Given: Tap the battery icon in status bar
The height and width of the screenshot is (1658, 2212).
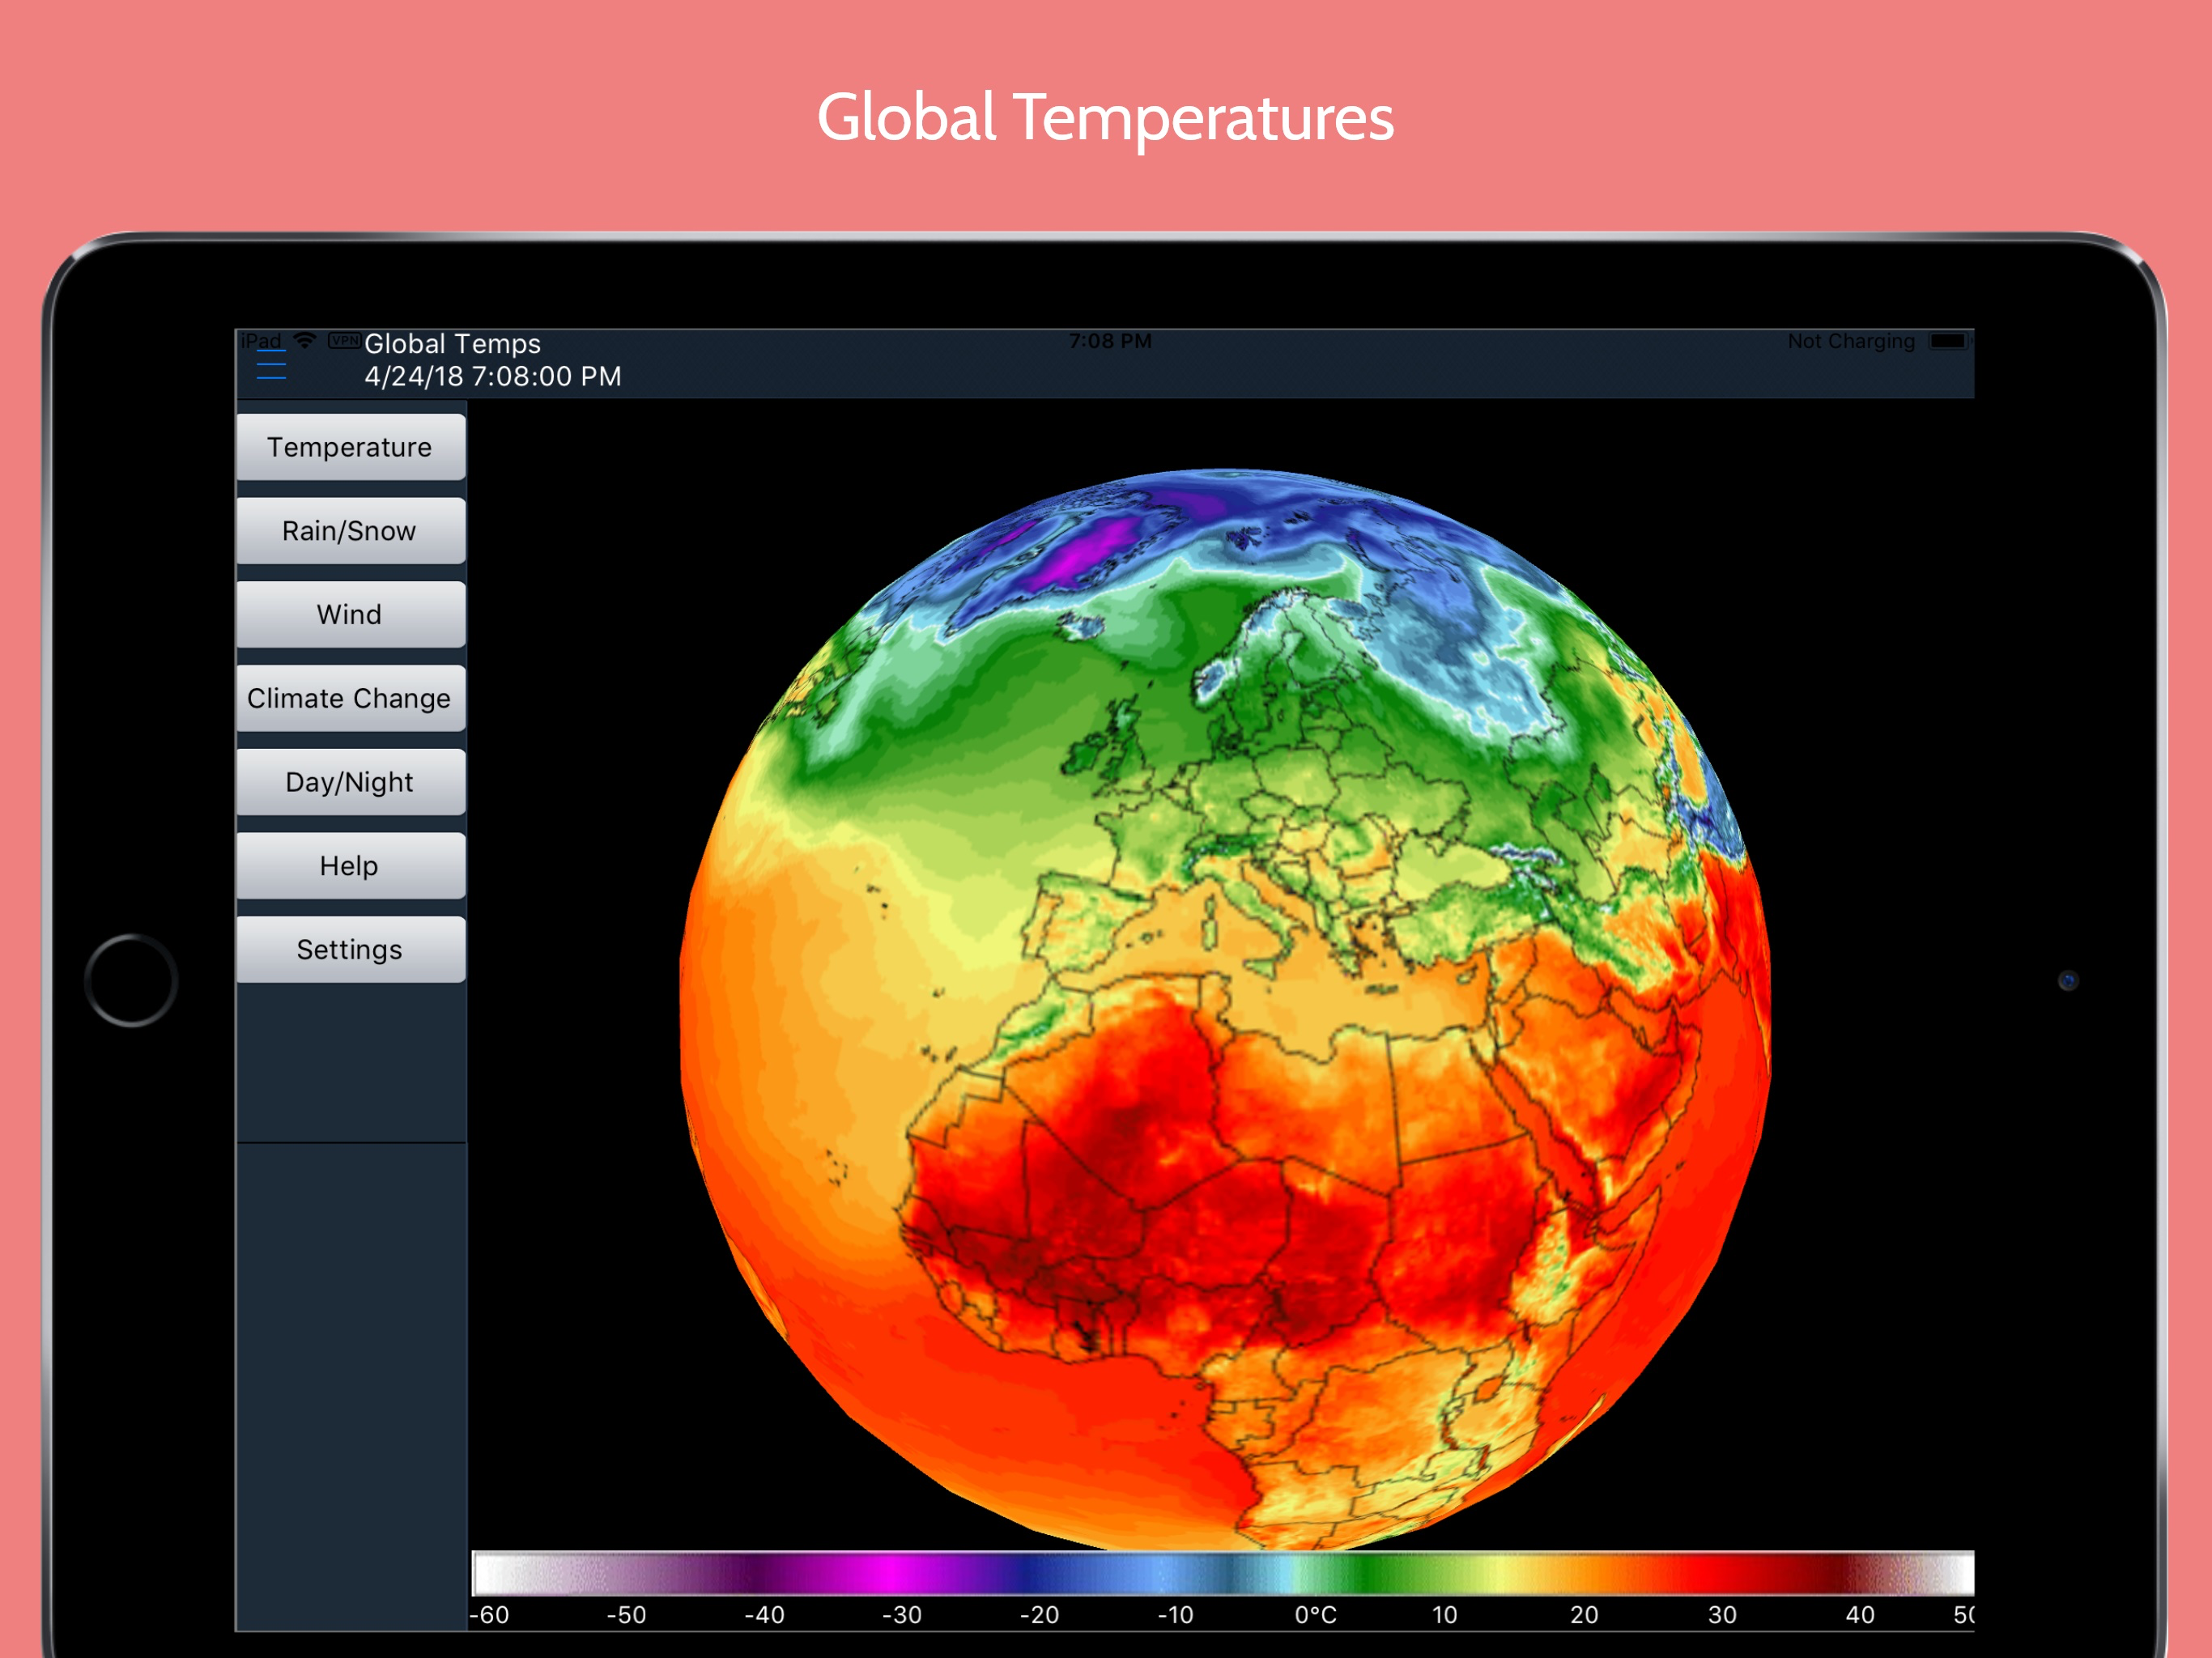Looking at the screenshot, I should (x=1948, y=341).
